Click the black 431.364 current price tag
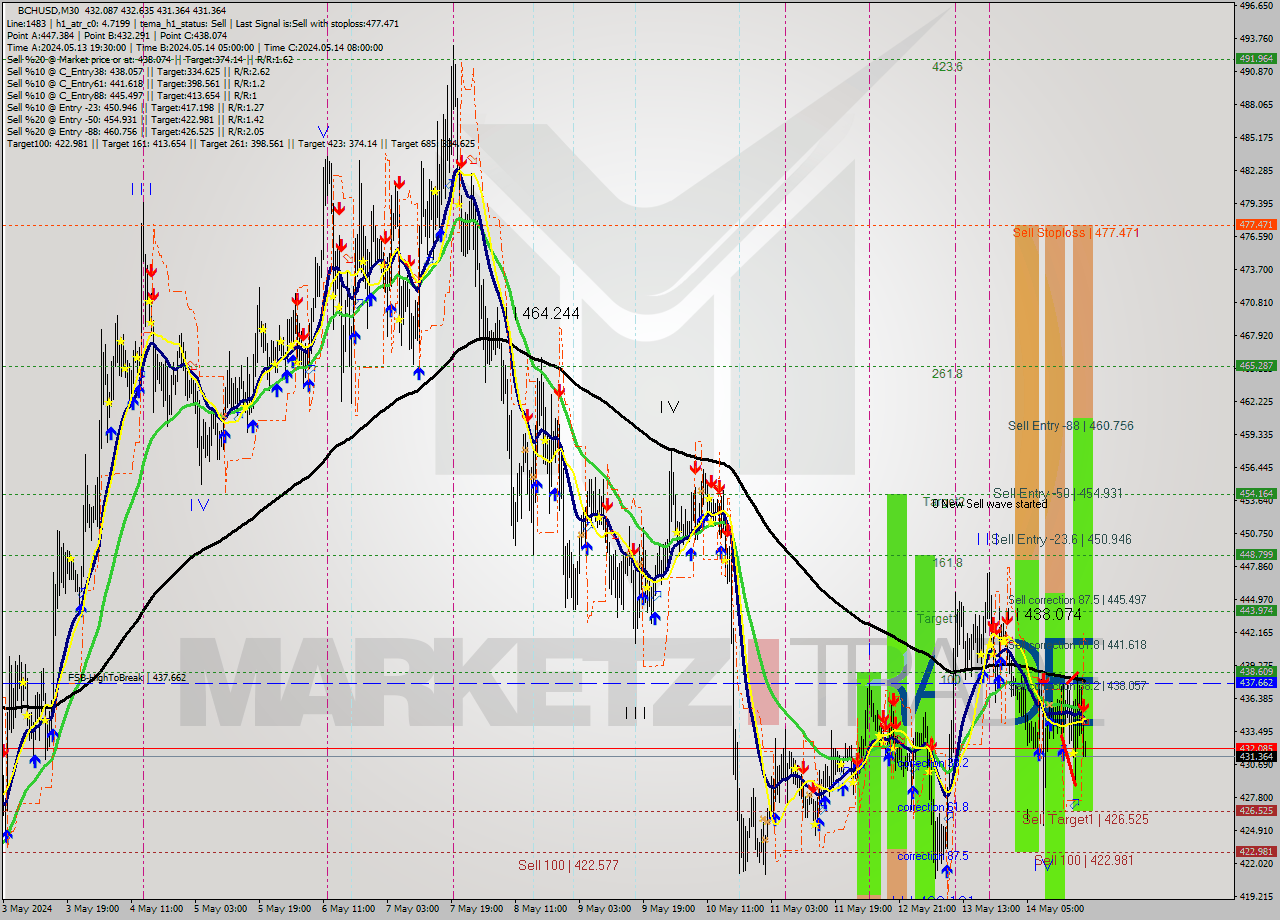Screen dimensions: 1280x920 pyautogui.click(x=1256, y=756)
